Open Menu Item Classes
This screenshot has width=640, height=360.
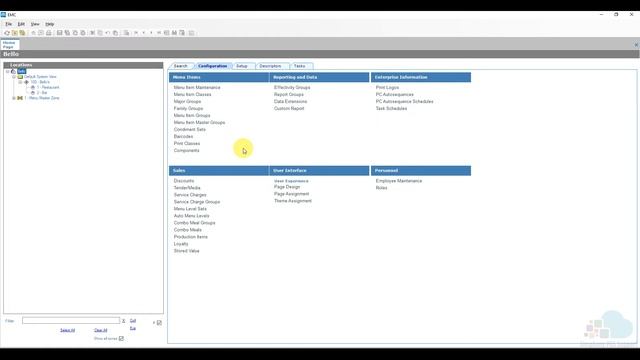[x=193, y=94]
